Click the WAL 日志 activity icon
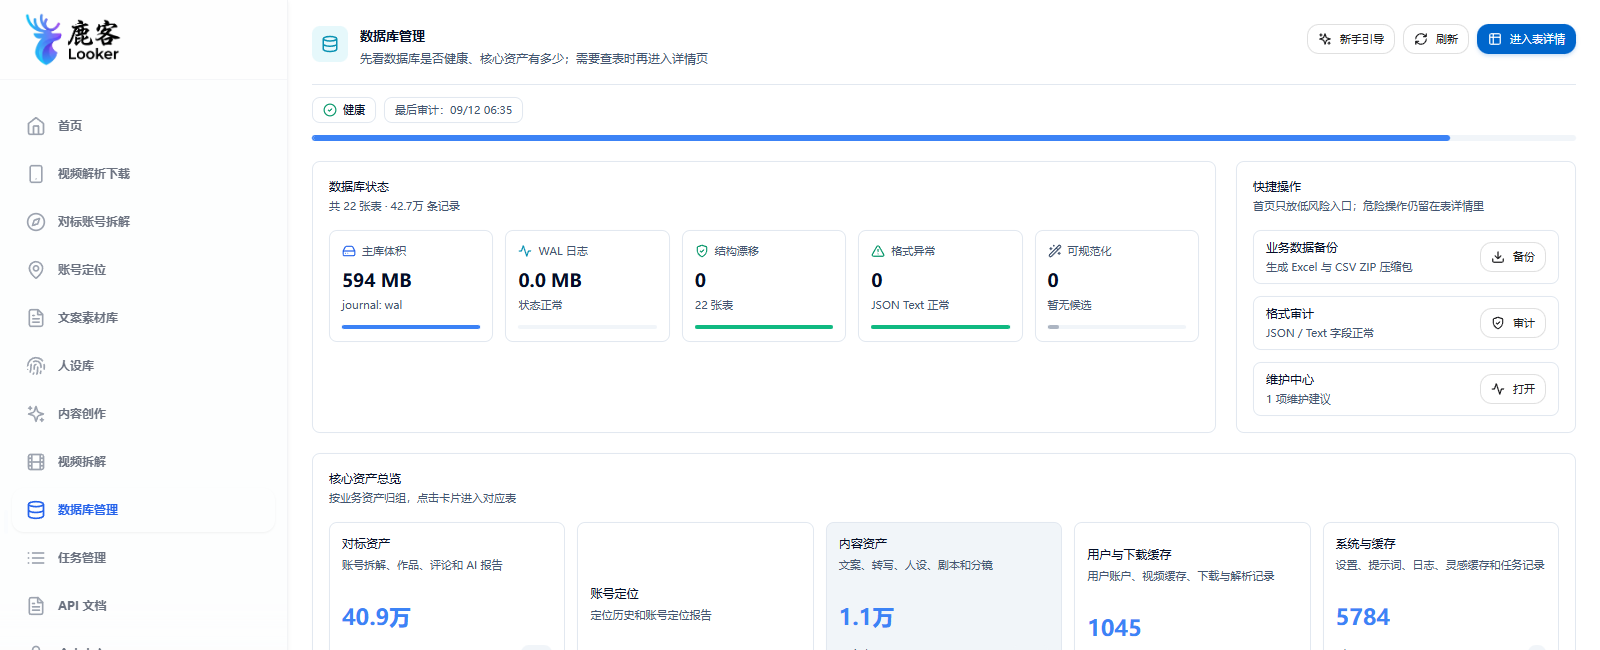This screenshot has width=1600, height=650. click(x=525, y=251)
